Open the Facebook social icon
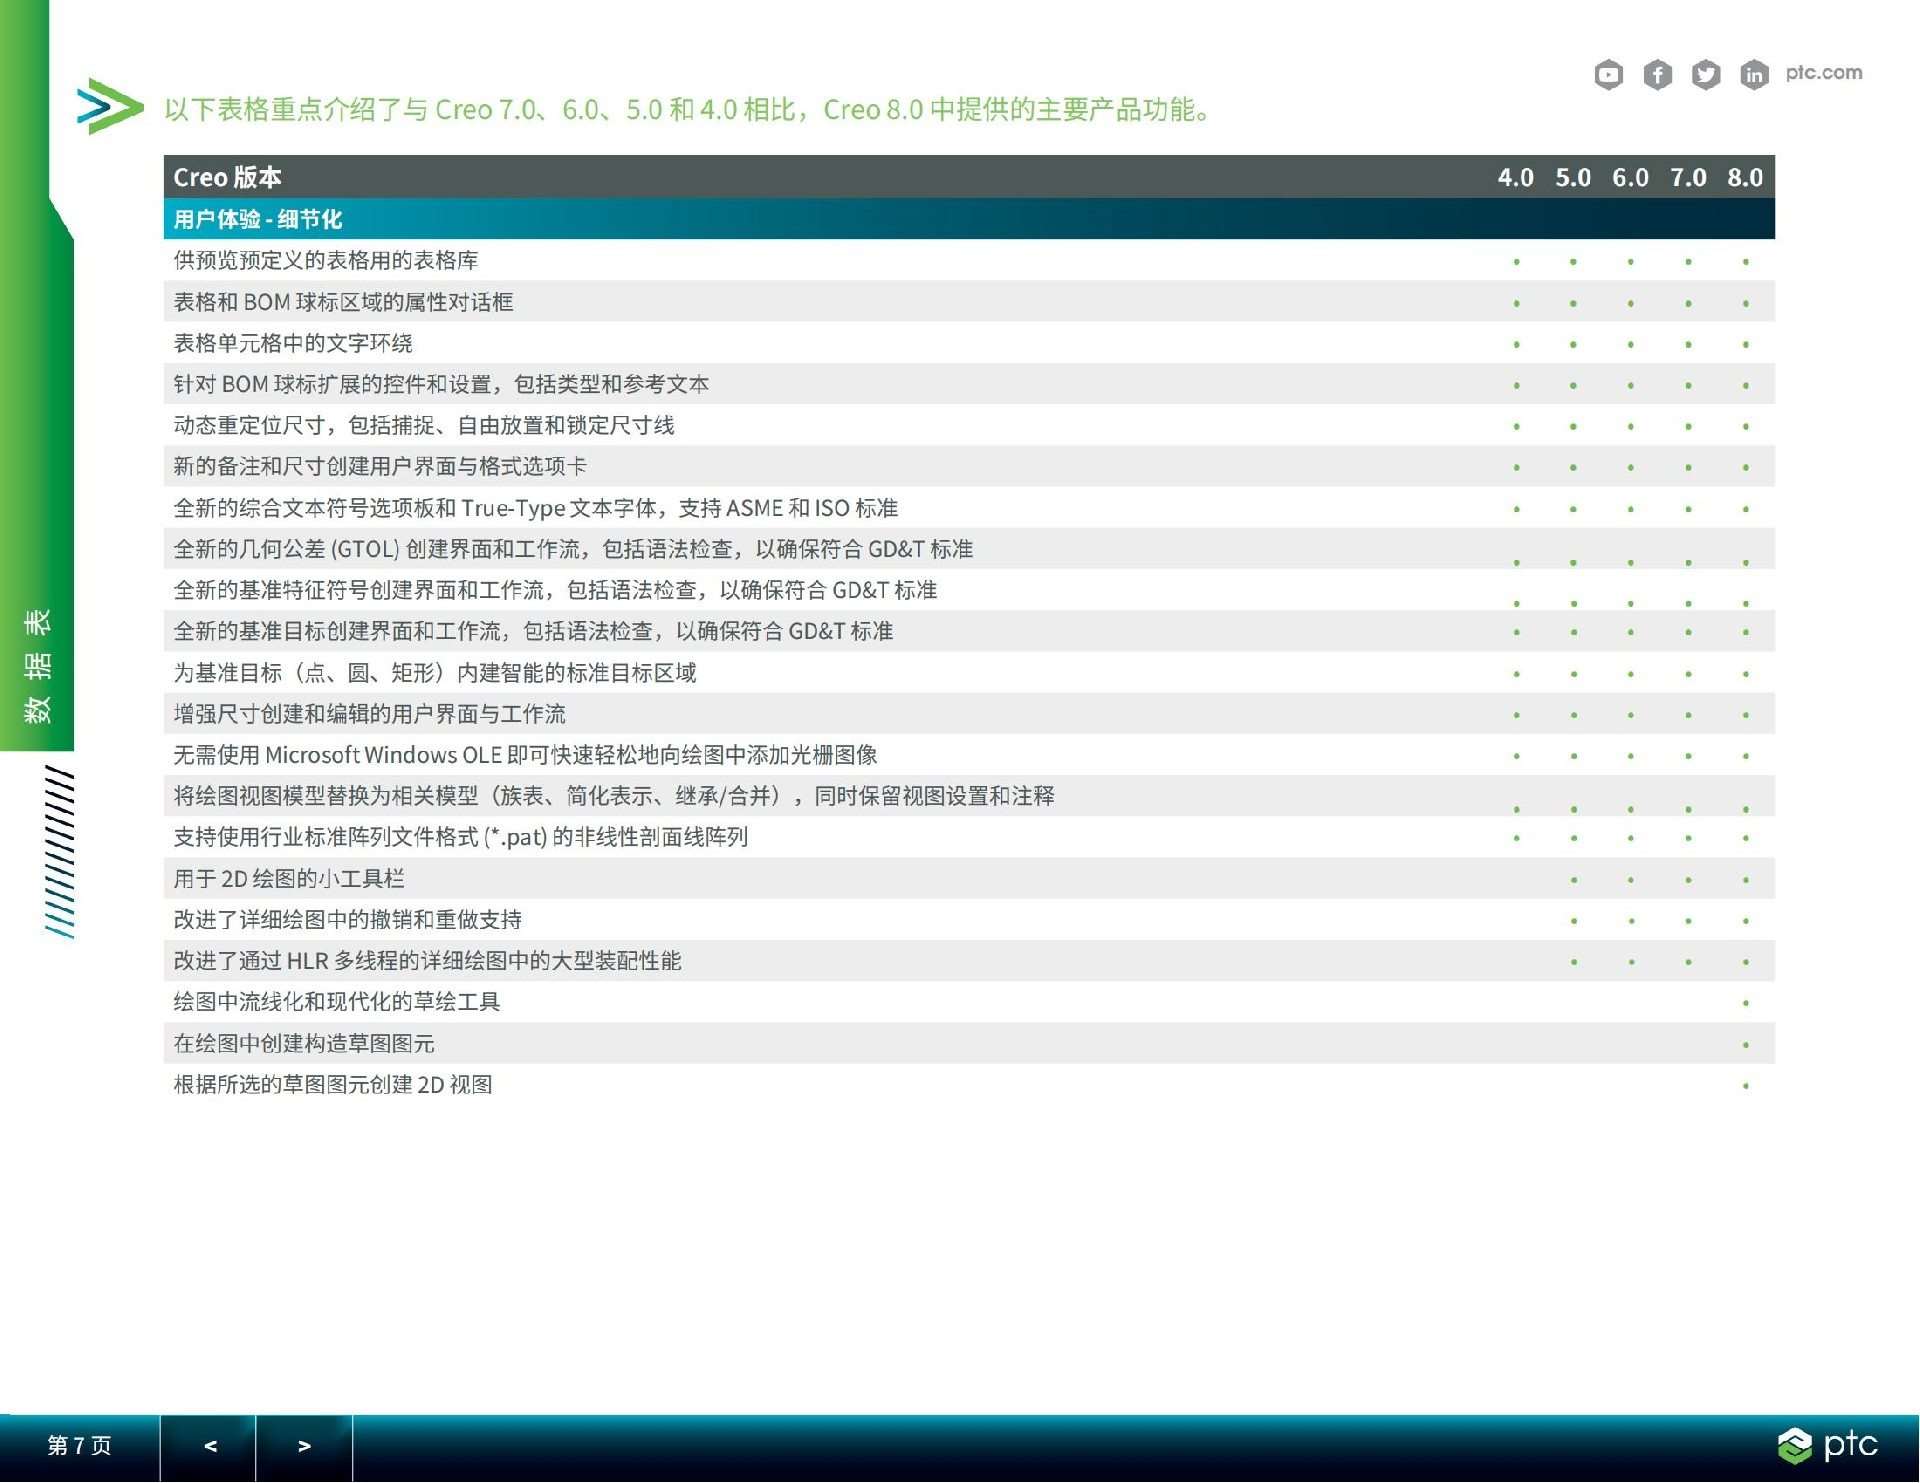 tap(1657, 74)
